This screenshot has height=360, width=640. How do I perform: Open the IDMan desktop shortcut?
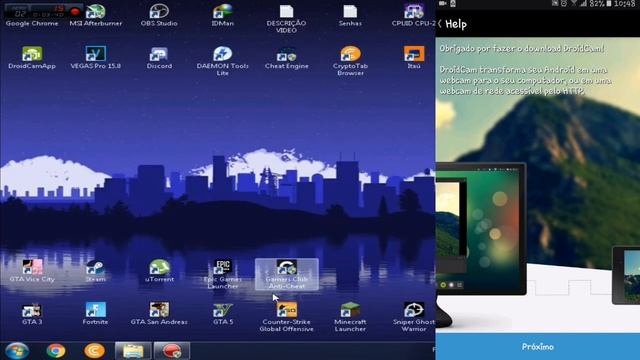[222, 16]
